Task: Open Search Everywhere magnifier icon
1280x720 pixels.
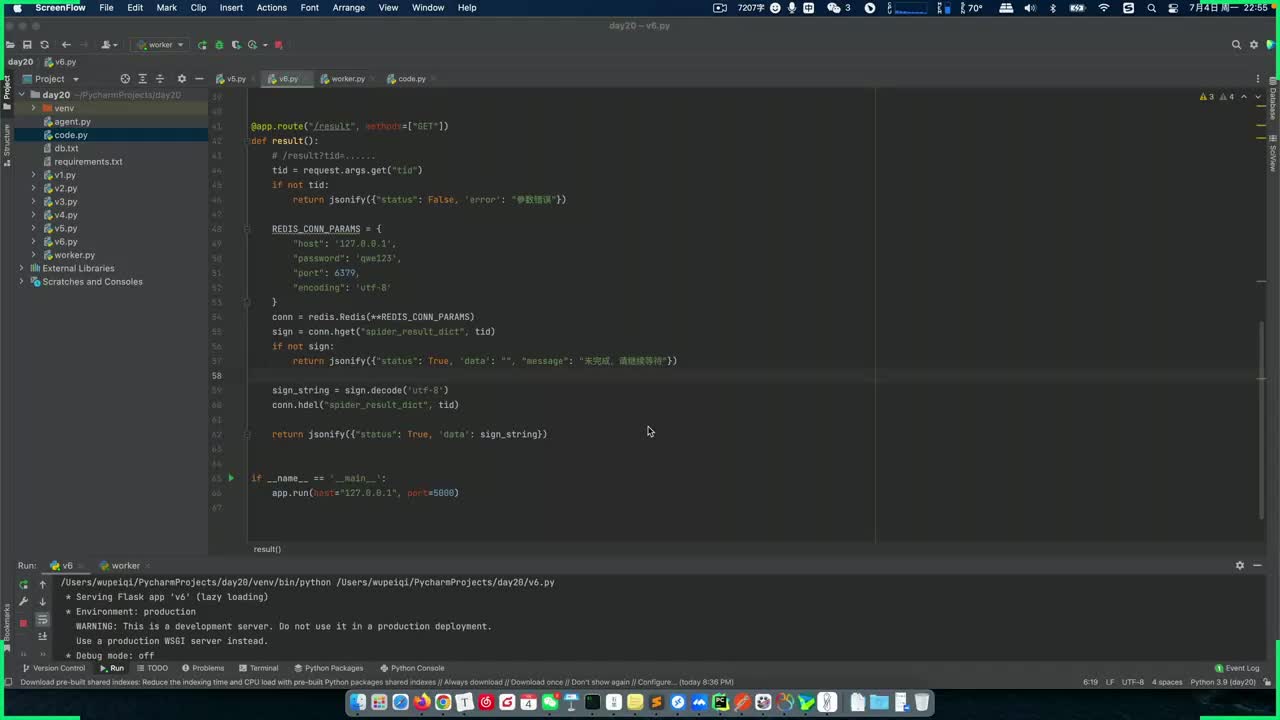Action: pyautogui.click(x=1236, y=45)
